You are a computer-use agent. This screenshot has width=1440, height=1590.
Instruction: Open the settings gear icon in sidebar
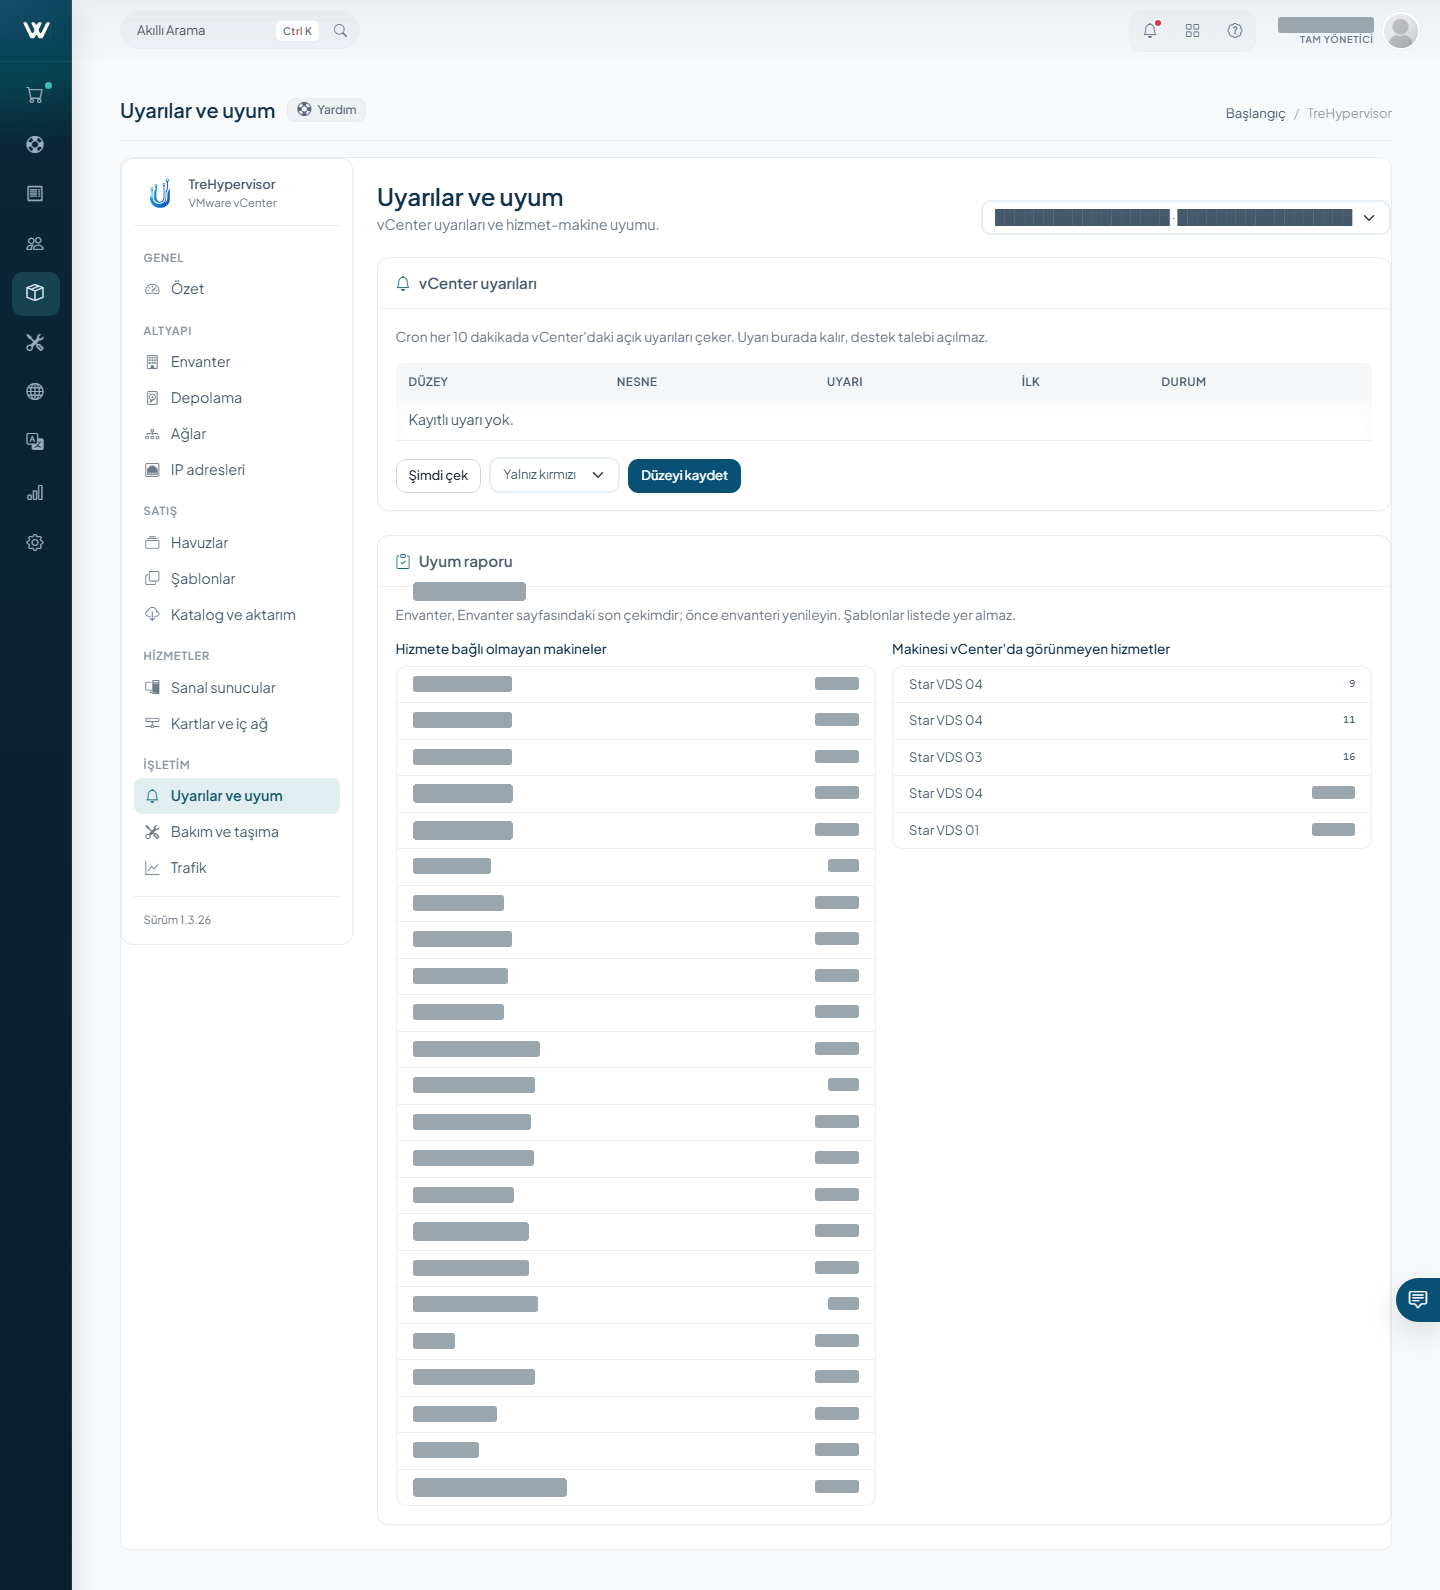(x=35, y=542)
